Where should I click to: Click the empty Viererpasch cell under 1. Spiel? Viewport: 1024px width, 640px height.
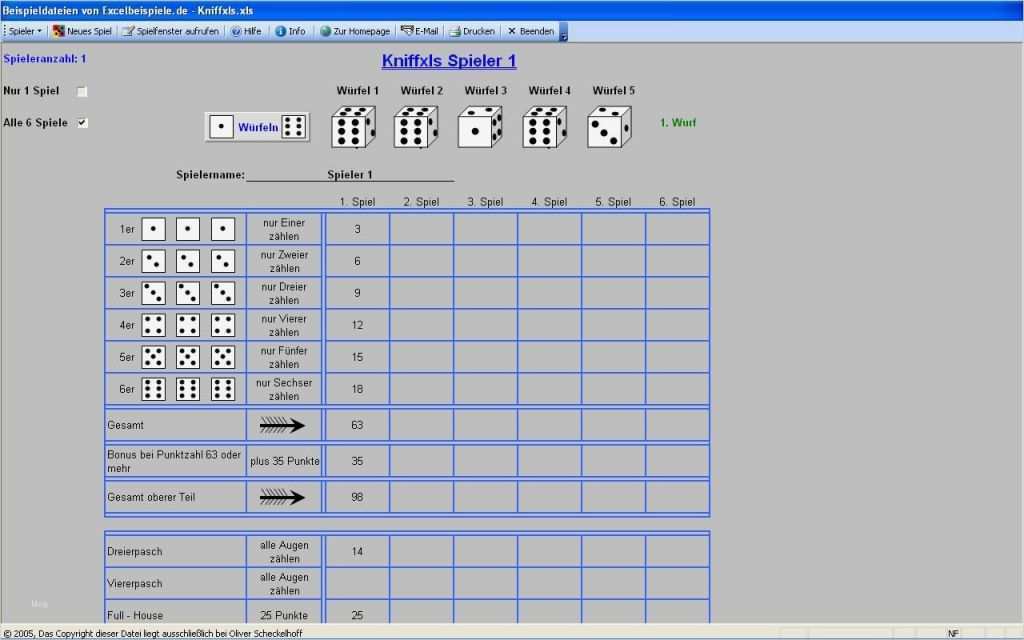click(357, 583)
